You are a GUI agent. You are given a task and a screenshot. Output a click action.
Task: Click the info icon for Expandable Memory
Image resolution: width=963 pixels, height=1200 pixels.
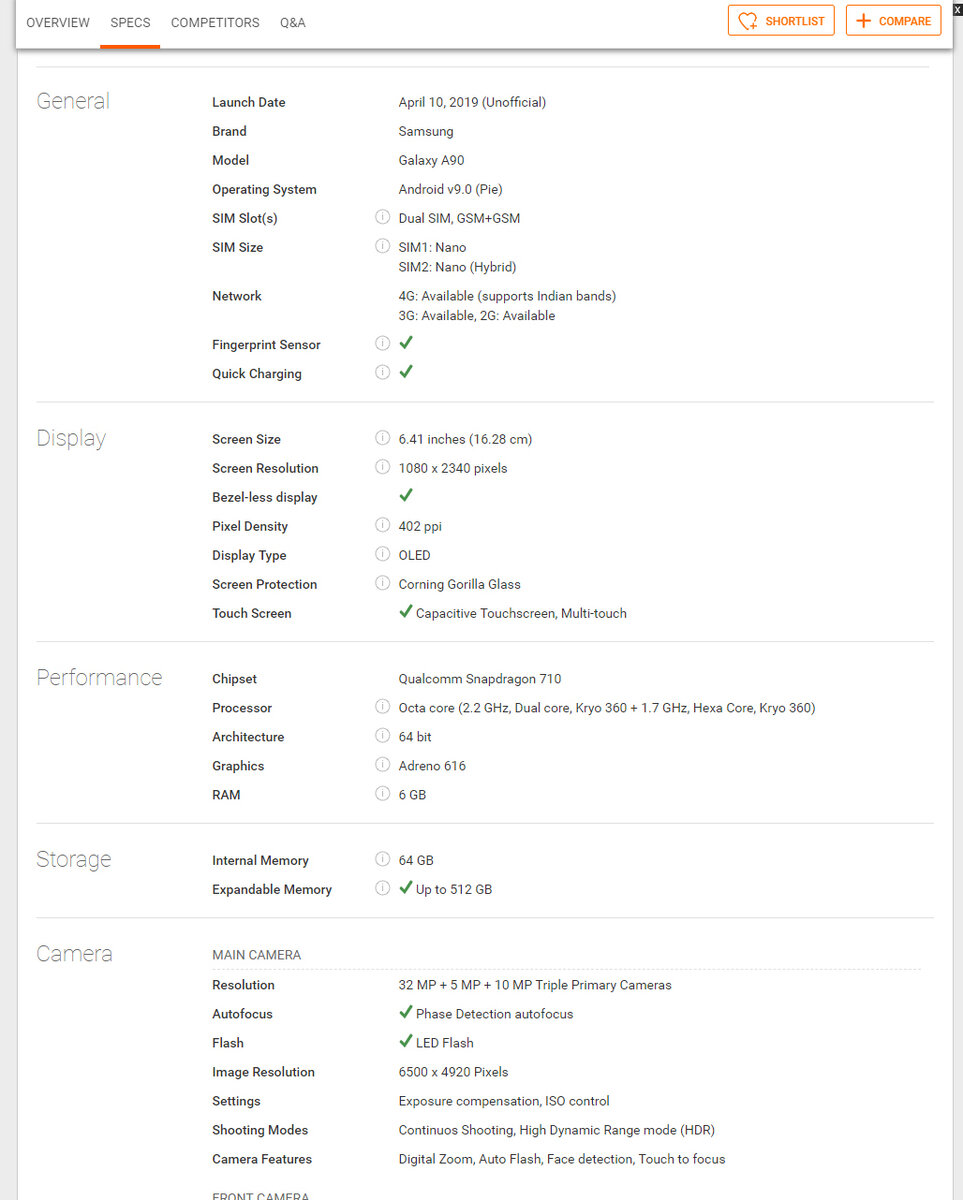click(382, 888)
